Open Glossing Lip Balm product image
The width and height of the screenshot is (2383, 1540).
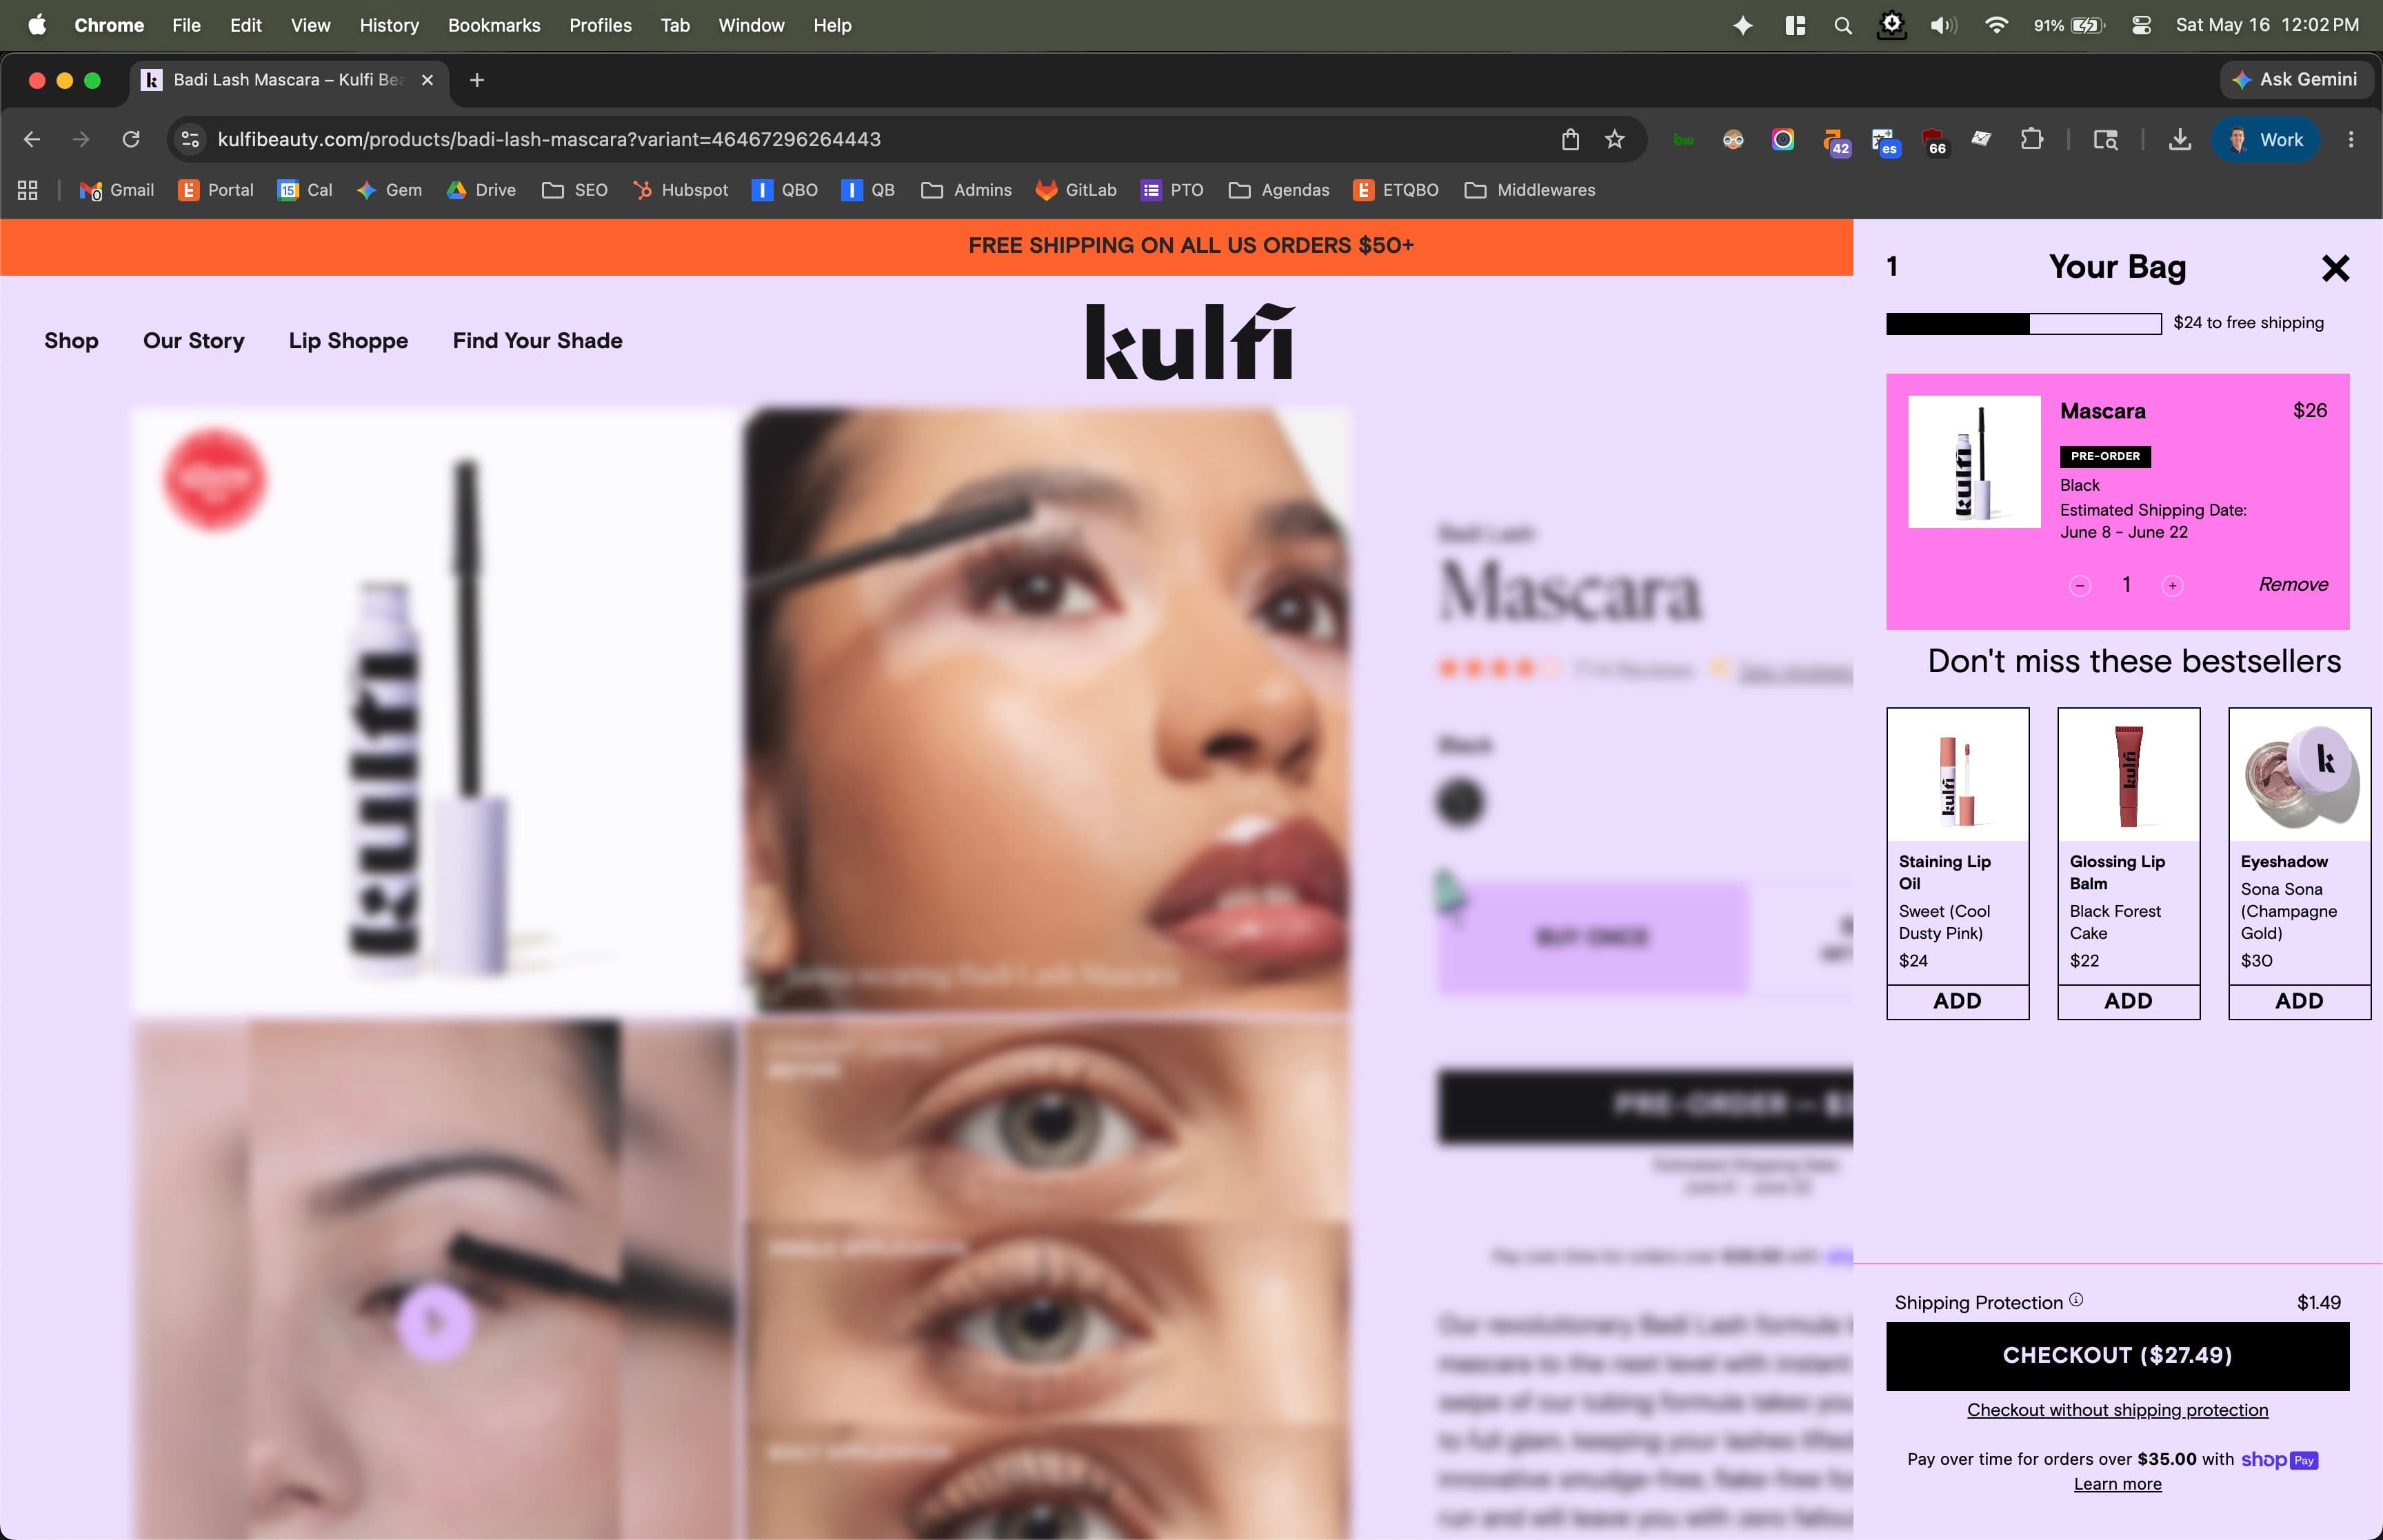[x=2128, y=775]
